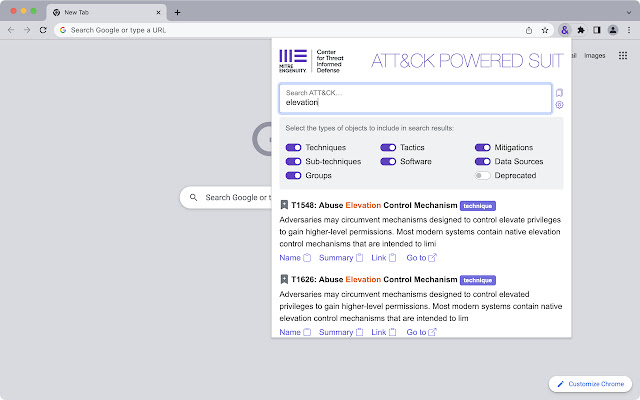Screen dimensions: 640x400
Task: Copy Name of T1548 result
Action: [295, 258]
